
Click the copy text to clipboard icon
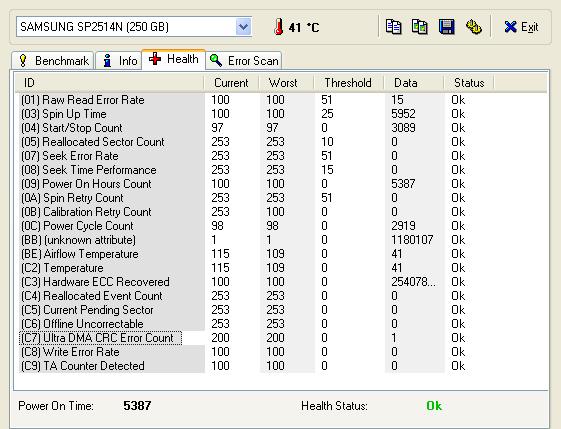coord(393,27)
